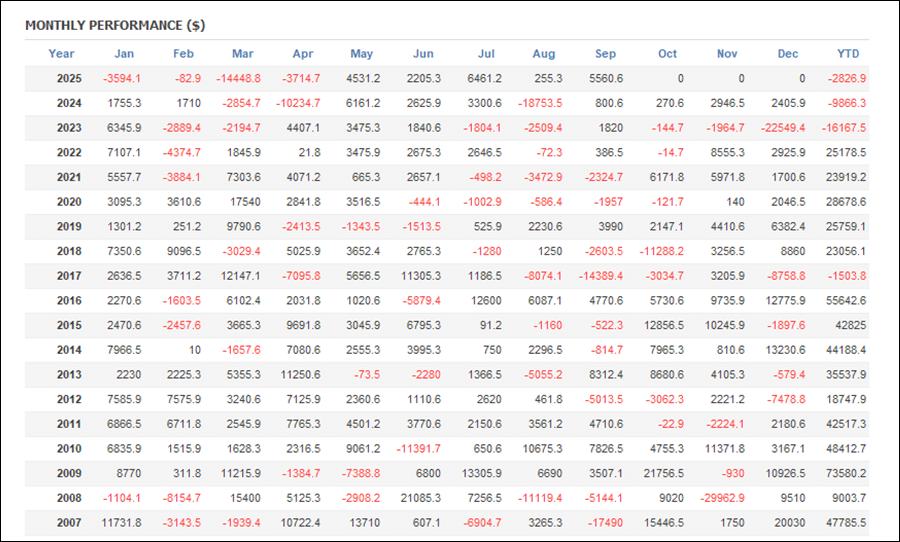Click the YTD column header

(x=848, y=54)
